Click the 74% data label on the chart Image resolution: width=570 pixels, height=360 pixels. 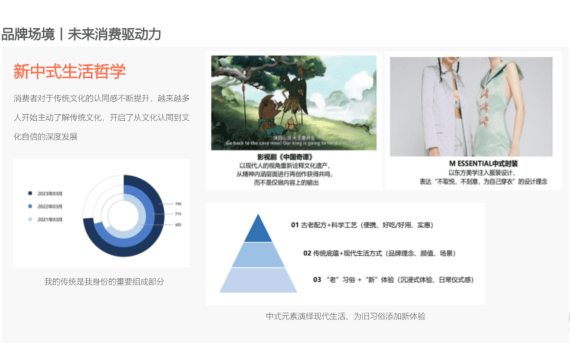178,204
